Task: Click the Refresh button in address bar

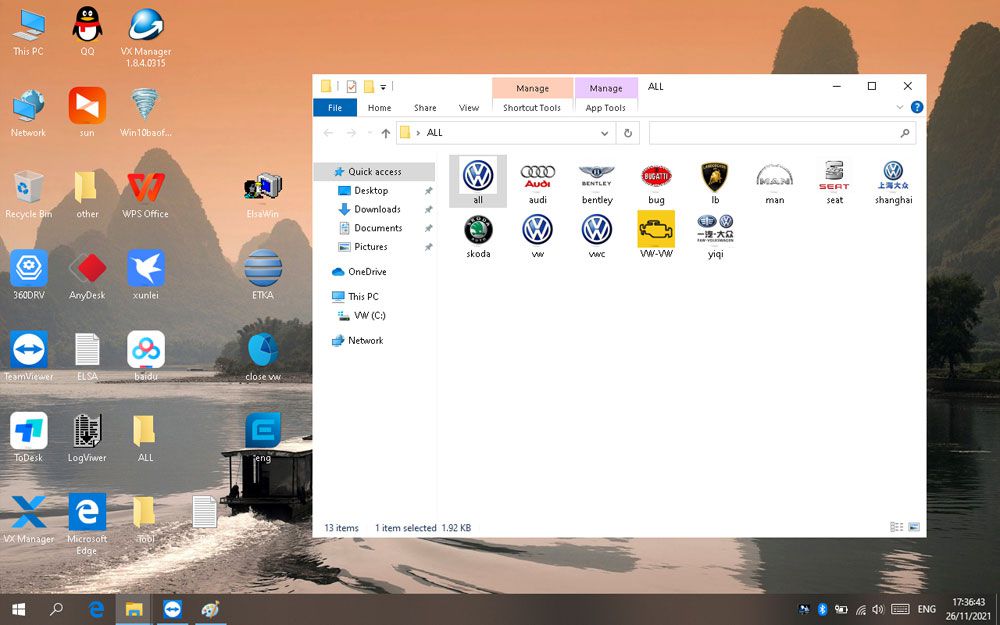Action: pos(628,133)
